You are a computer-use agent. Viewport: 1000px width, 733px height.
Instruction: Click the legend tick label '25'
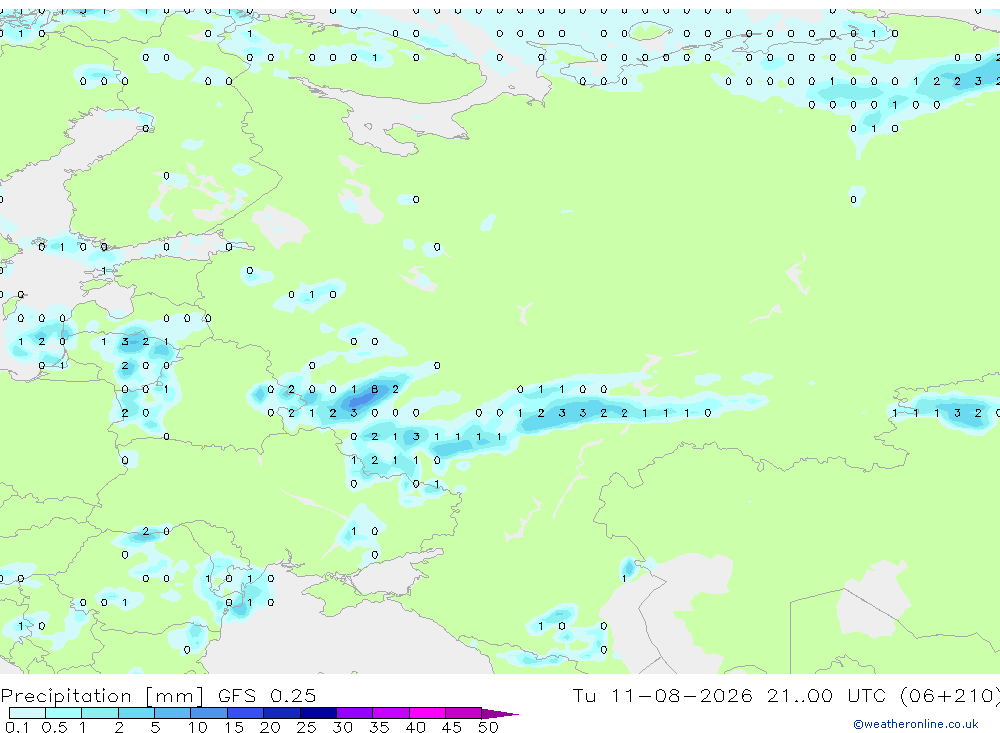coord(306,727)
